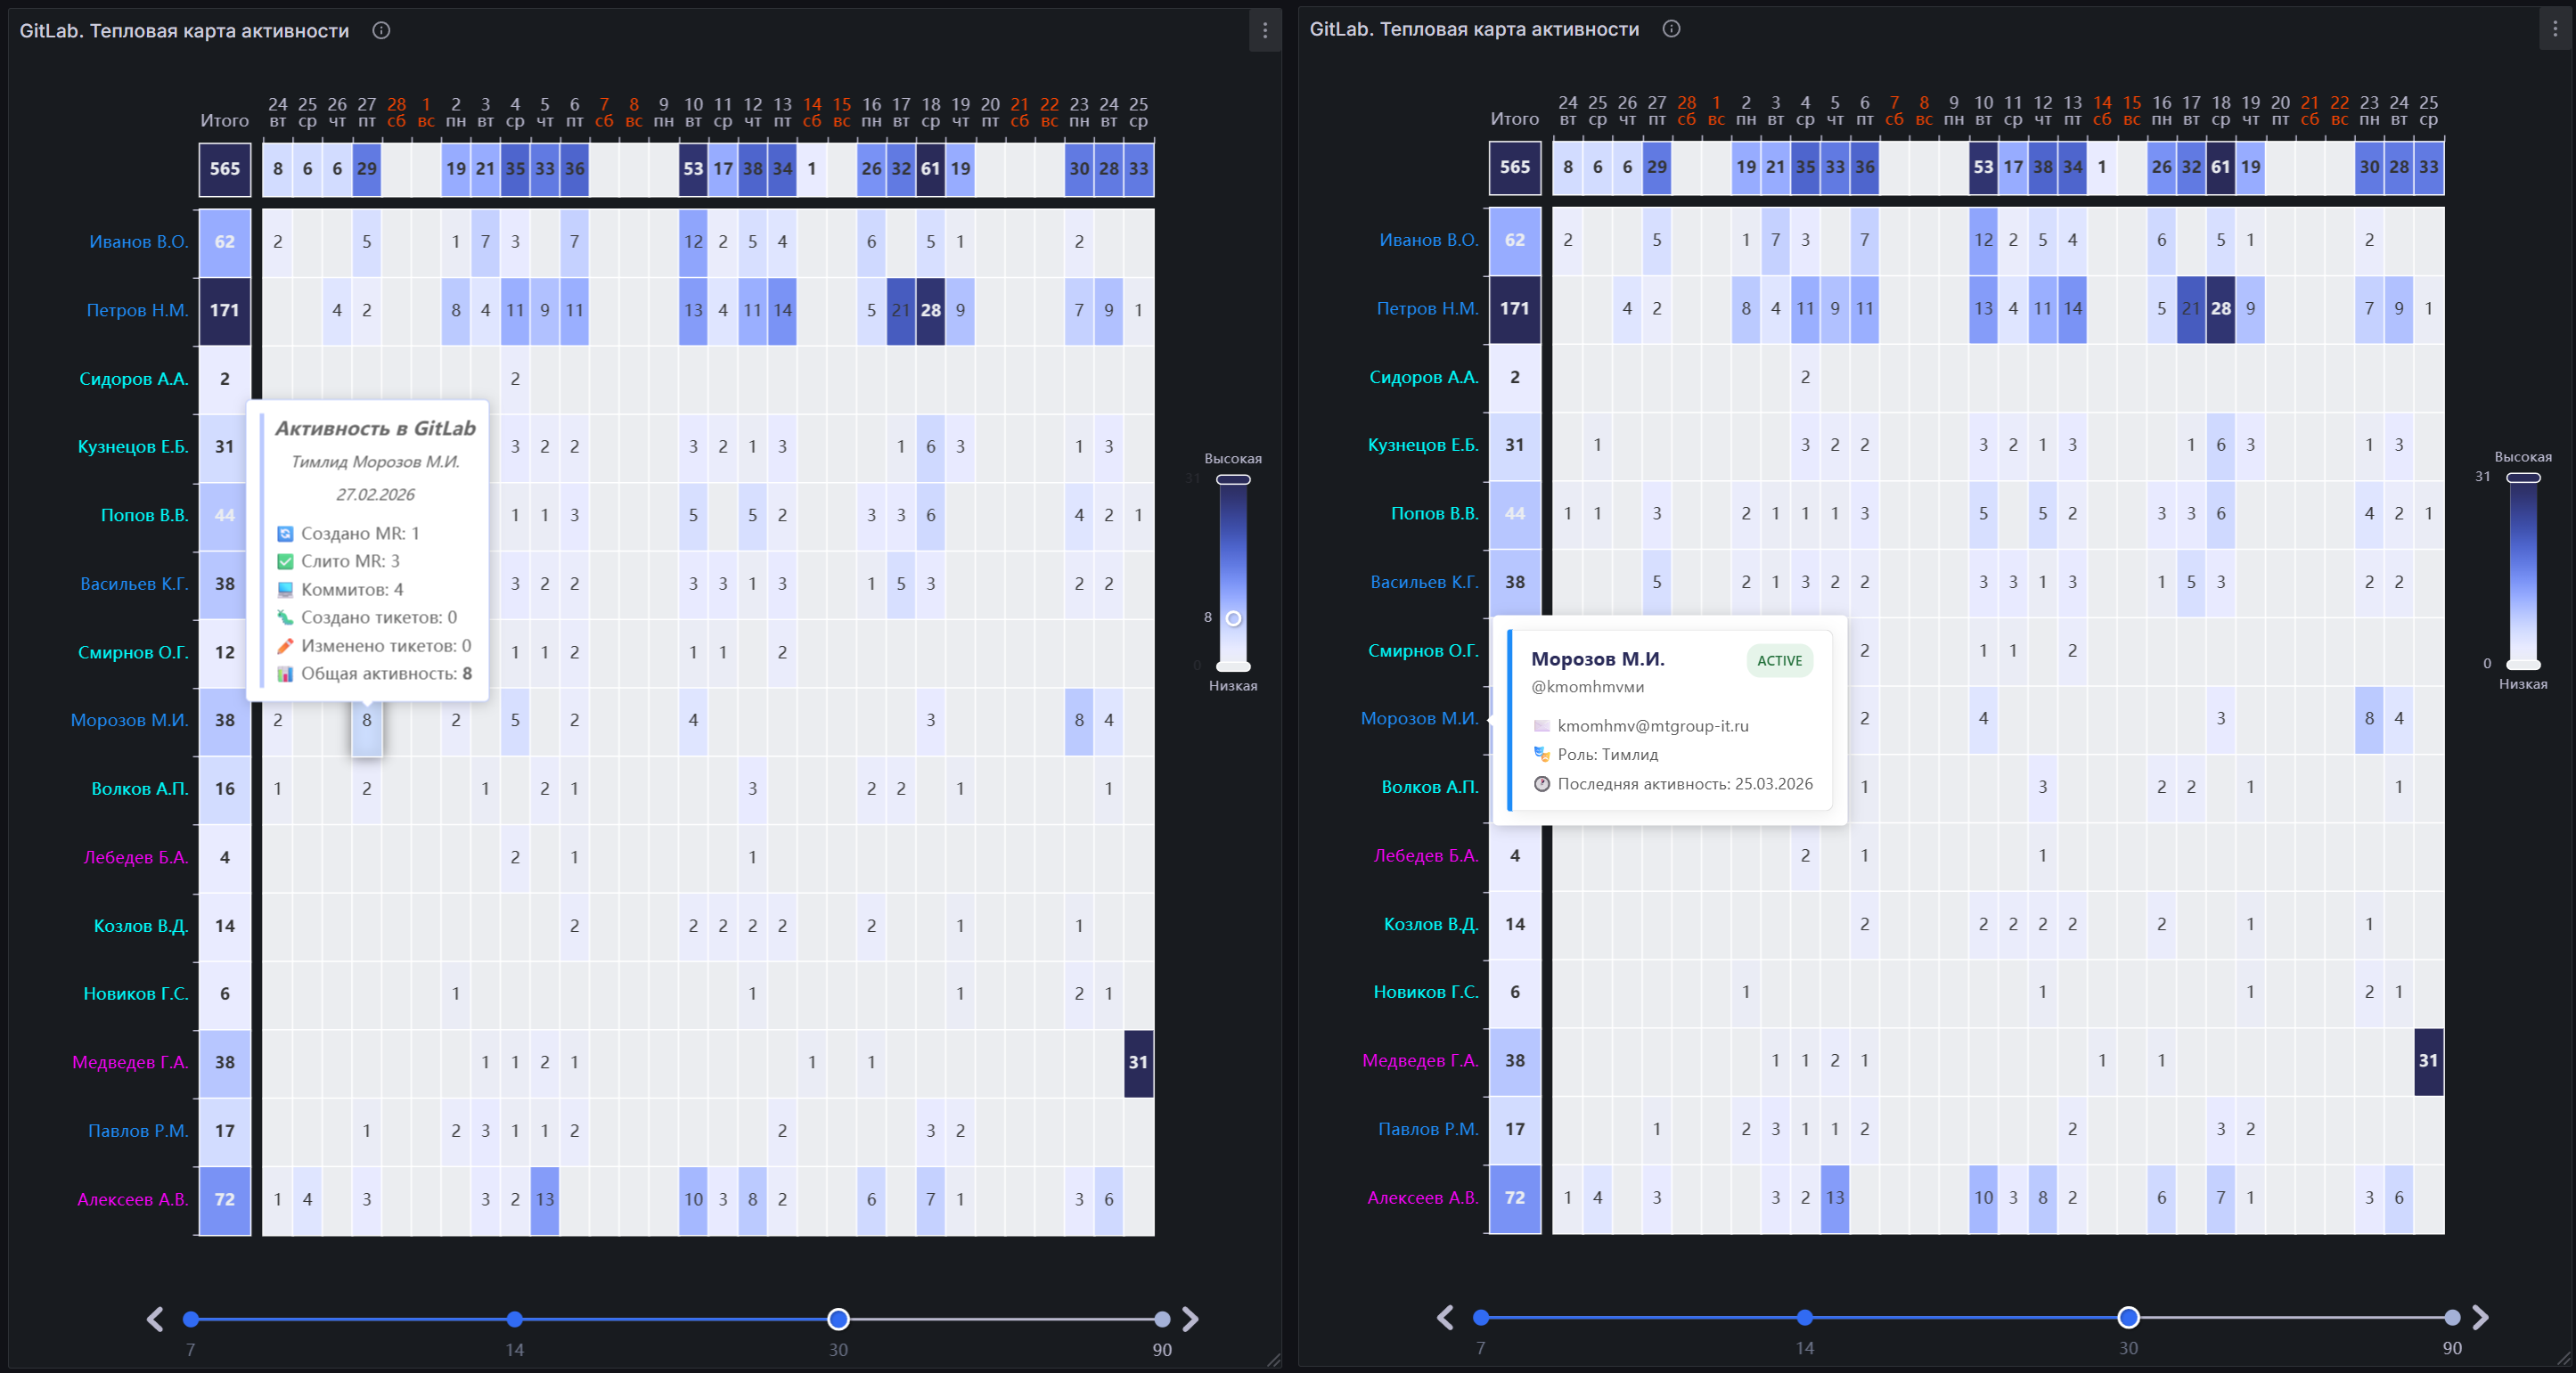Click info icon beside right panel title
The width and height of the screenshot is (2576, 1373).
point(1671,29)
